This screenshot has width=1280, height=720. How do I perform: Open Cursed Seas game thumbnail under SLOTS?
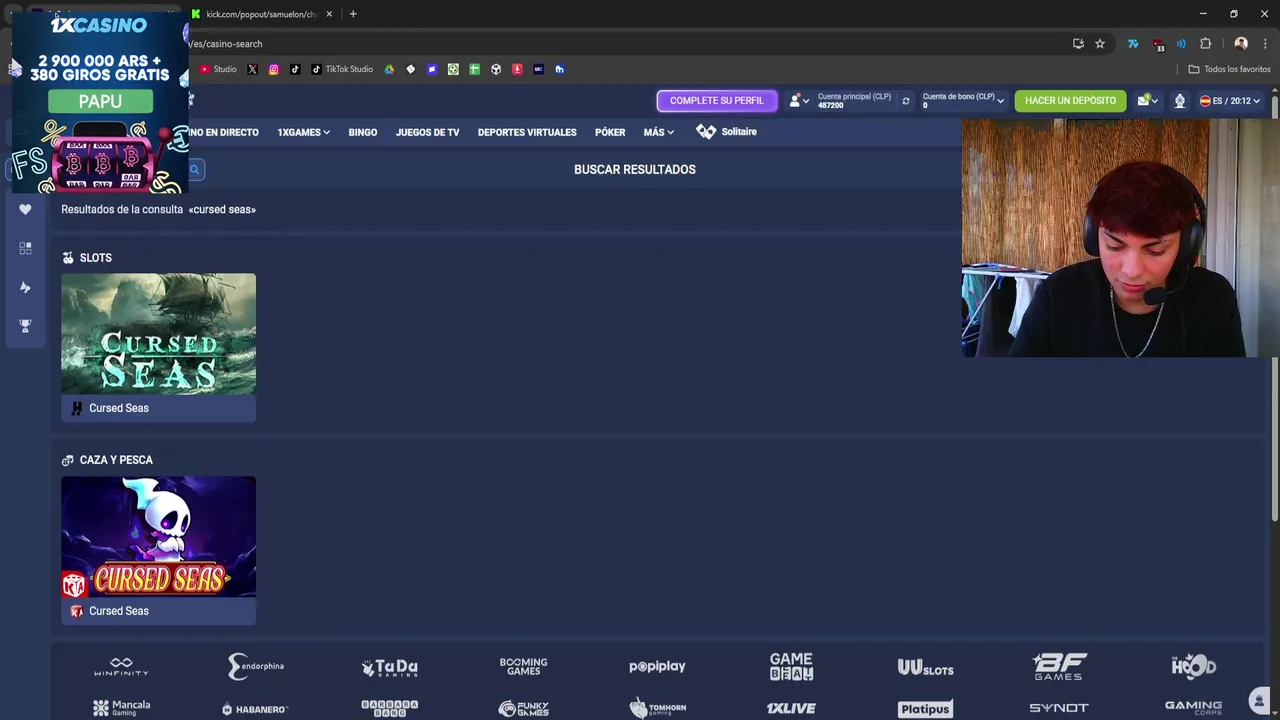pos(158,333)
